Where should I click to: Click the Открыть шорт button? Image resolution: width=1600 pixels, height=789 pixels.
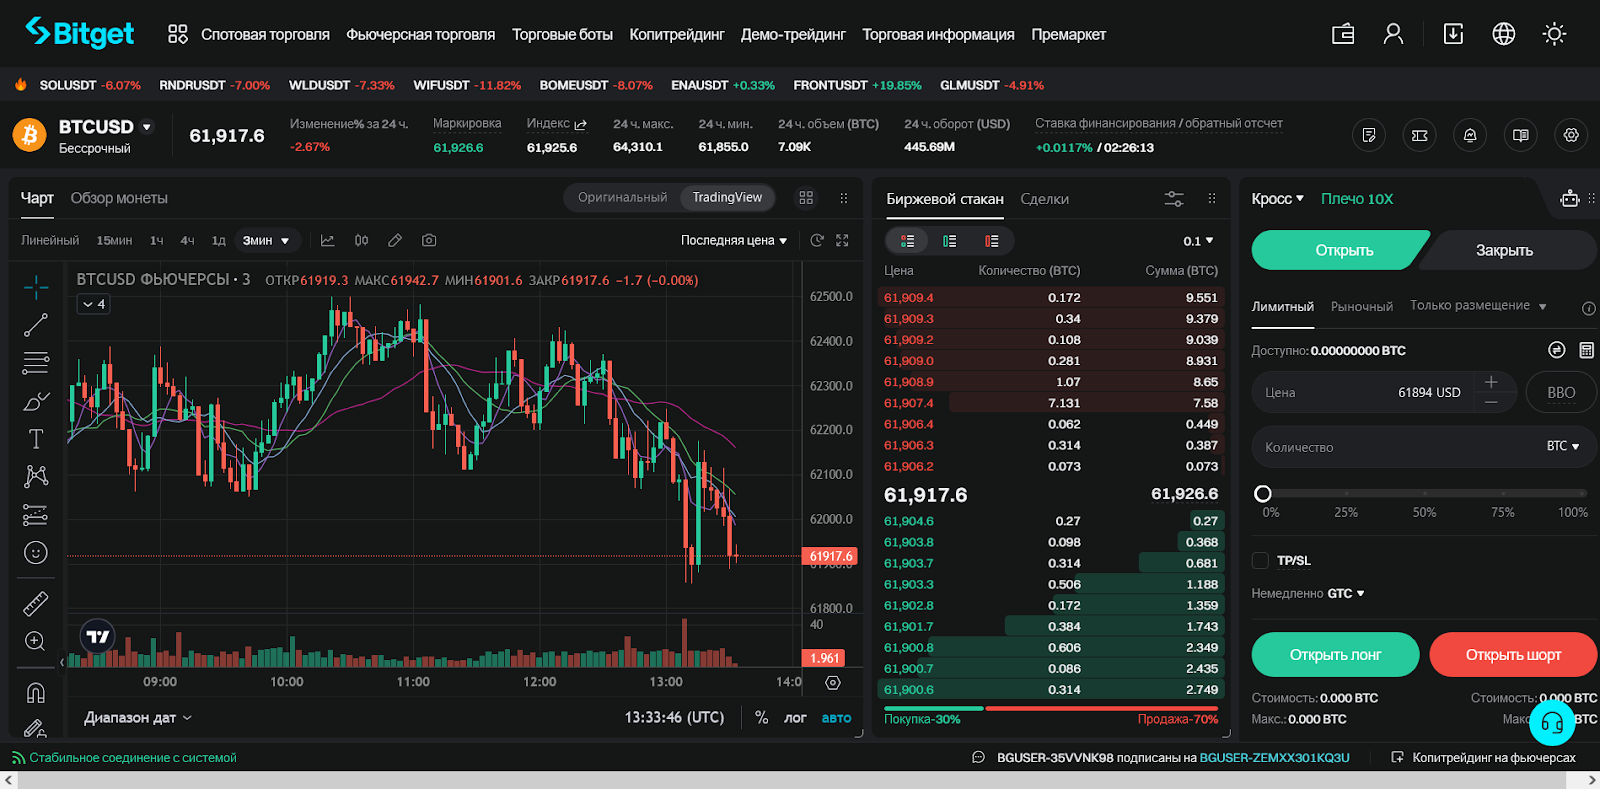pyautogui.click(x=1513, y=655)
